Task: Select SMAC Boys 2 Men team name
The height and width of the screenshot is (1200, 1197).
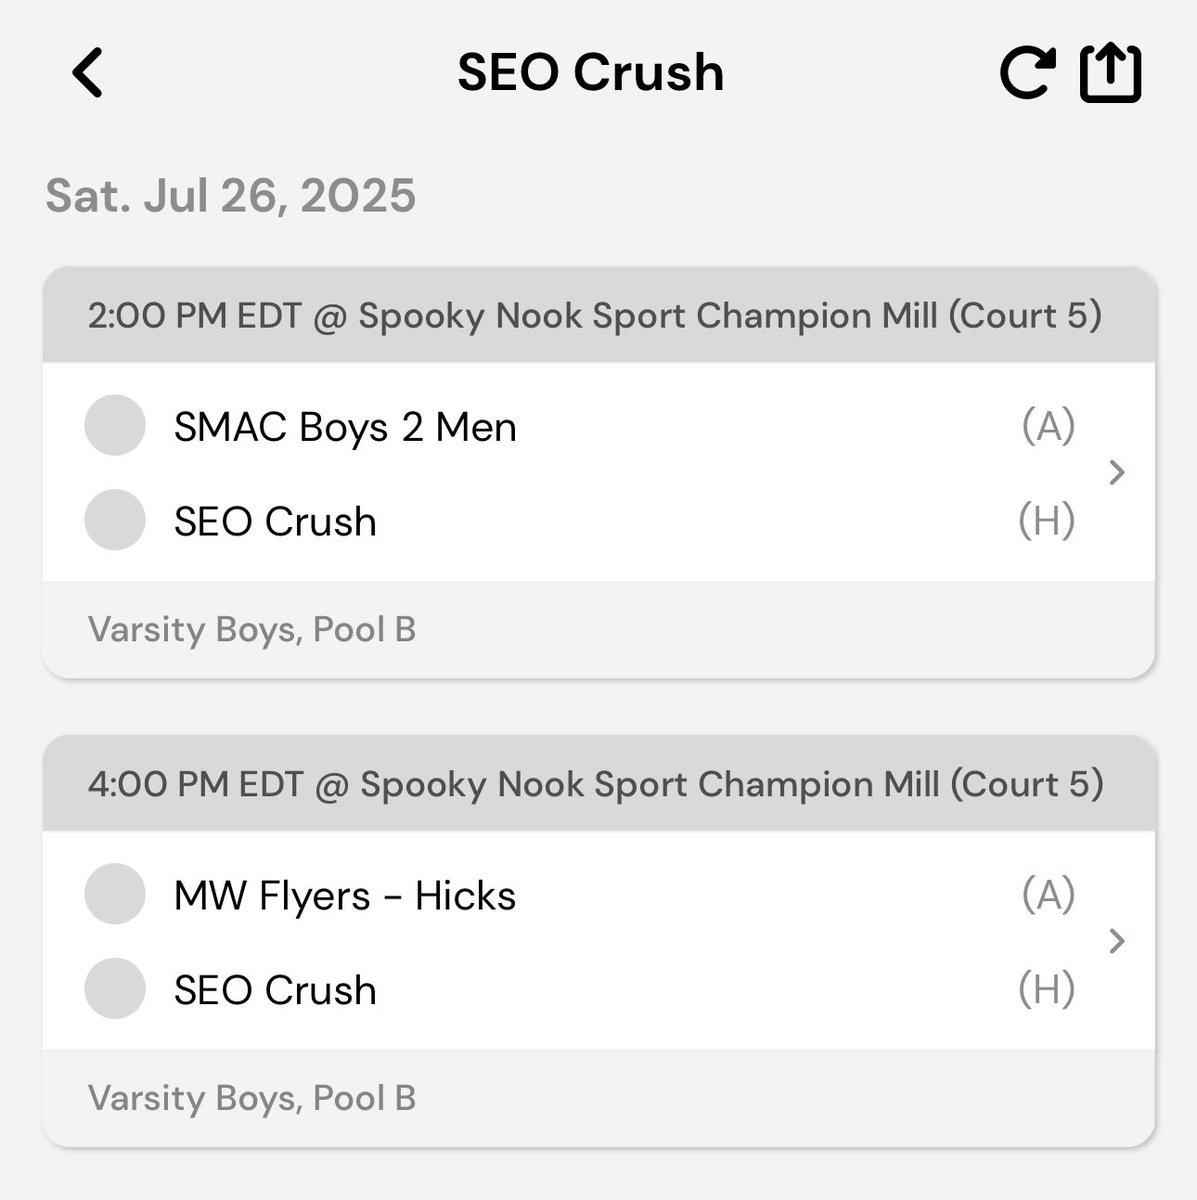Action: coord(345,427)
